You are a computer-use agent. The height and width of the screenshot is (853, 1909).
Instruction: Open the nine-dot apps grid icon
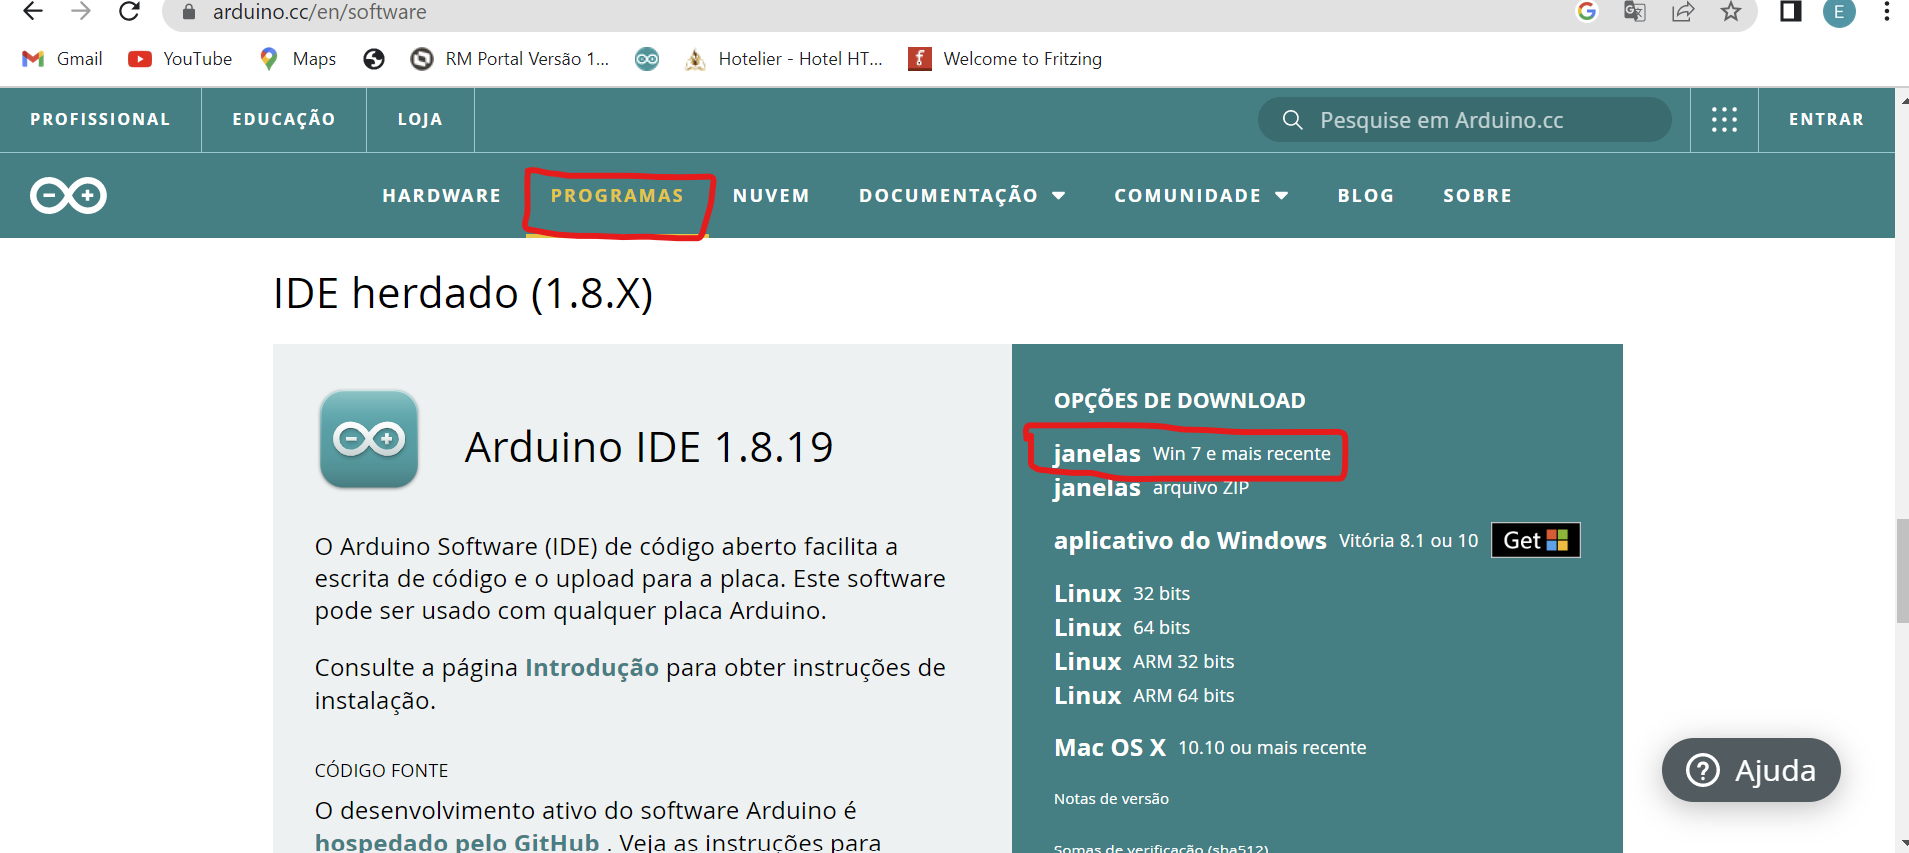pyautogui.click(x=1724, y=120)
